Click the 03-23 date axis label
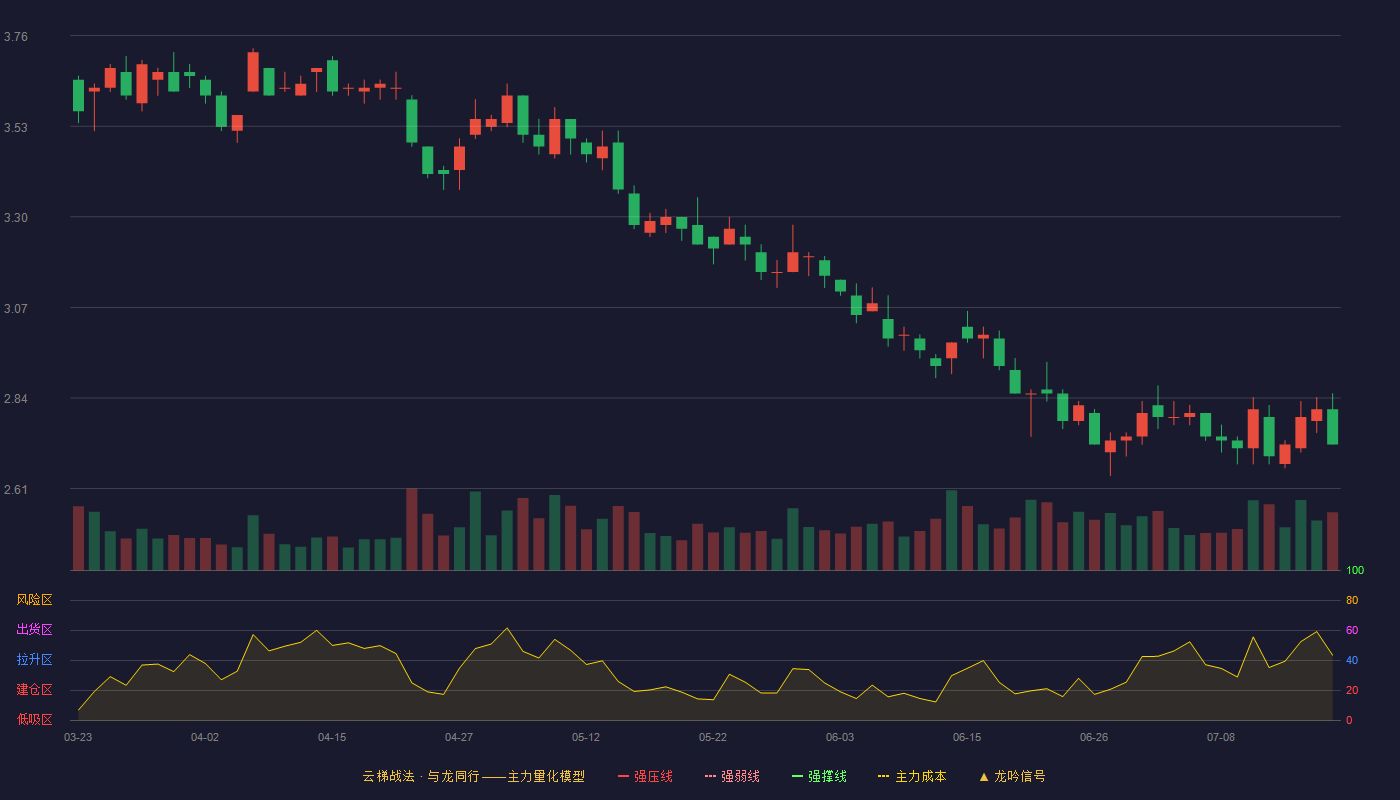Viewport: 1400px width, 800px height. coord(78,737)
